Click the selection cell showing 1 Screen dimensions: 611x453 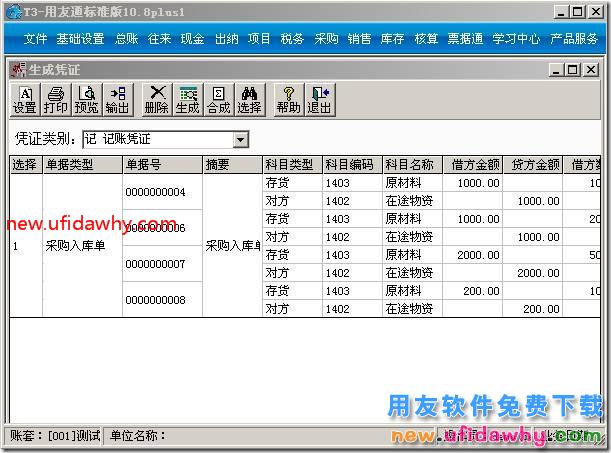click(26, 245)
